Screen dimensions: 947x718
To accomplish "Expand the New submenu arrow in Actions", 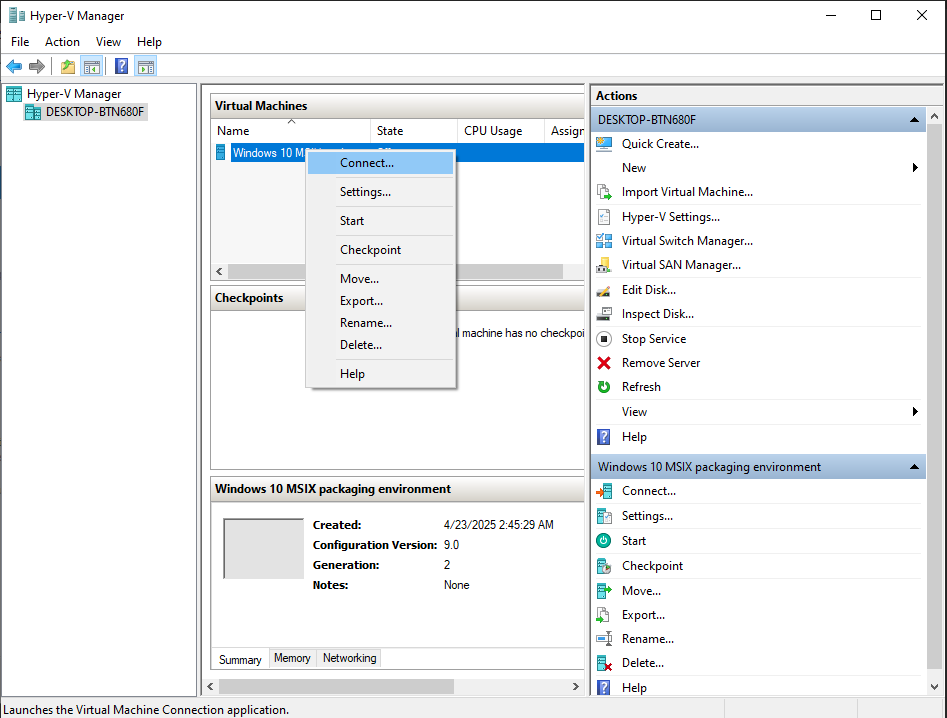I will [x=915, y=168].
